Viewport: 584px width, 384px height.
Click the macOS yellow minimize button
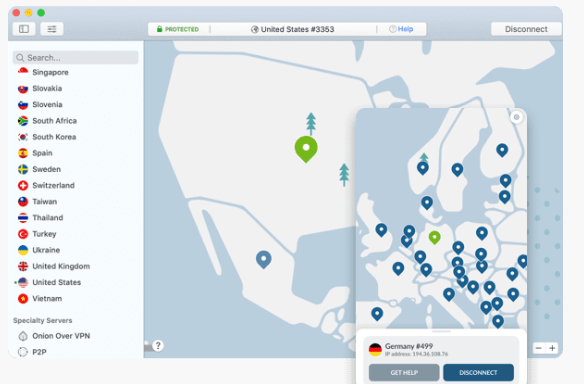tap(29, 13)
